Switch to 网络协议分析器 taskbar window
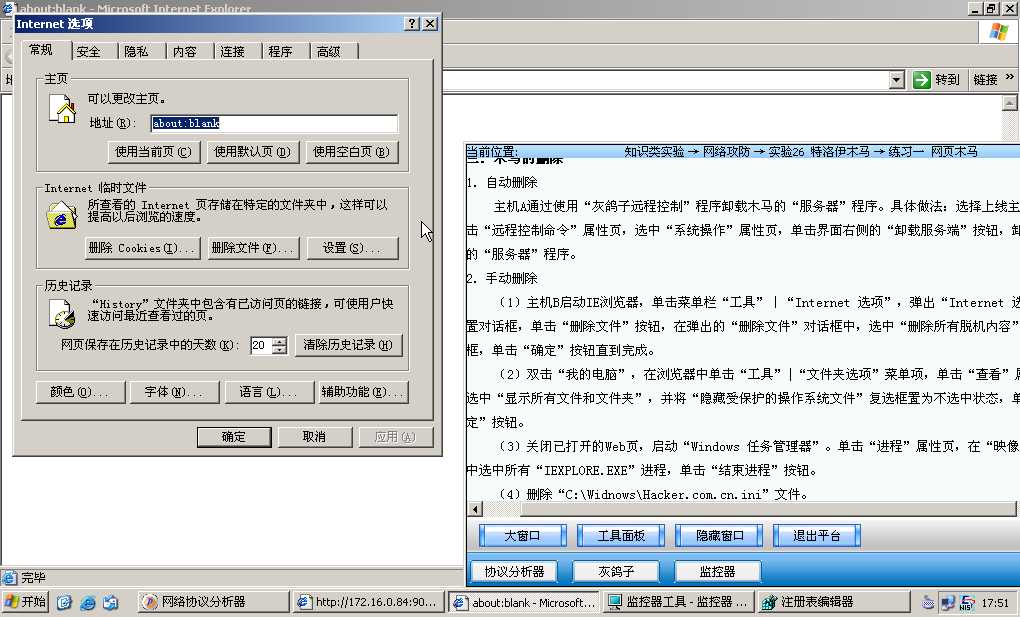Screen dimensions: 1020x617 click(213, 602)
